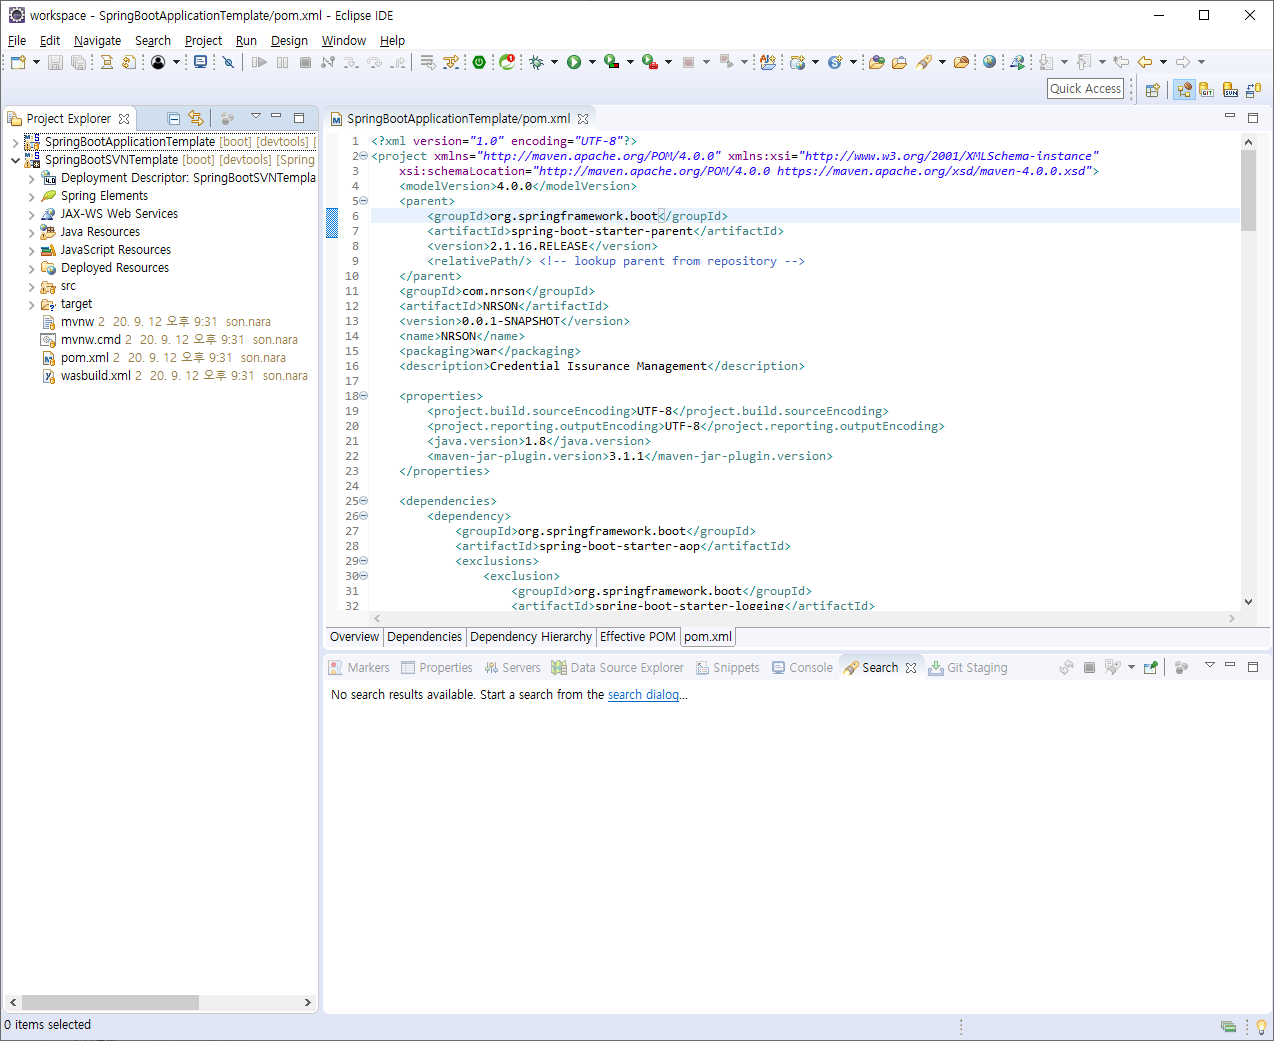The image size is (1274, 1041).
Task: Open the Debug dropdown arrow
Action: point(554,62)
